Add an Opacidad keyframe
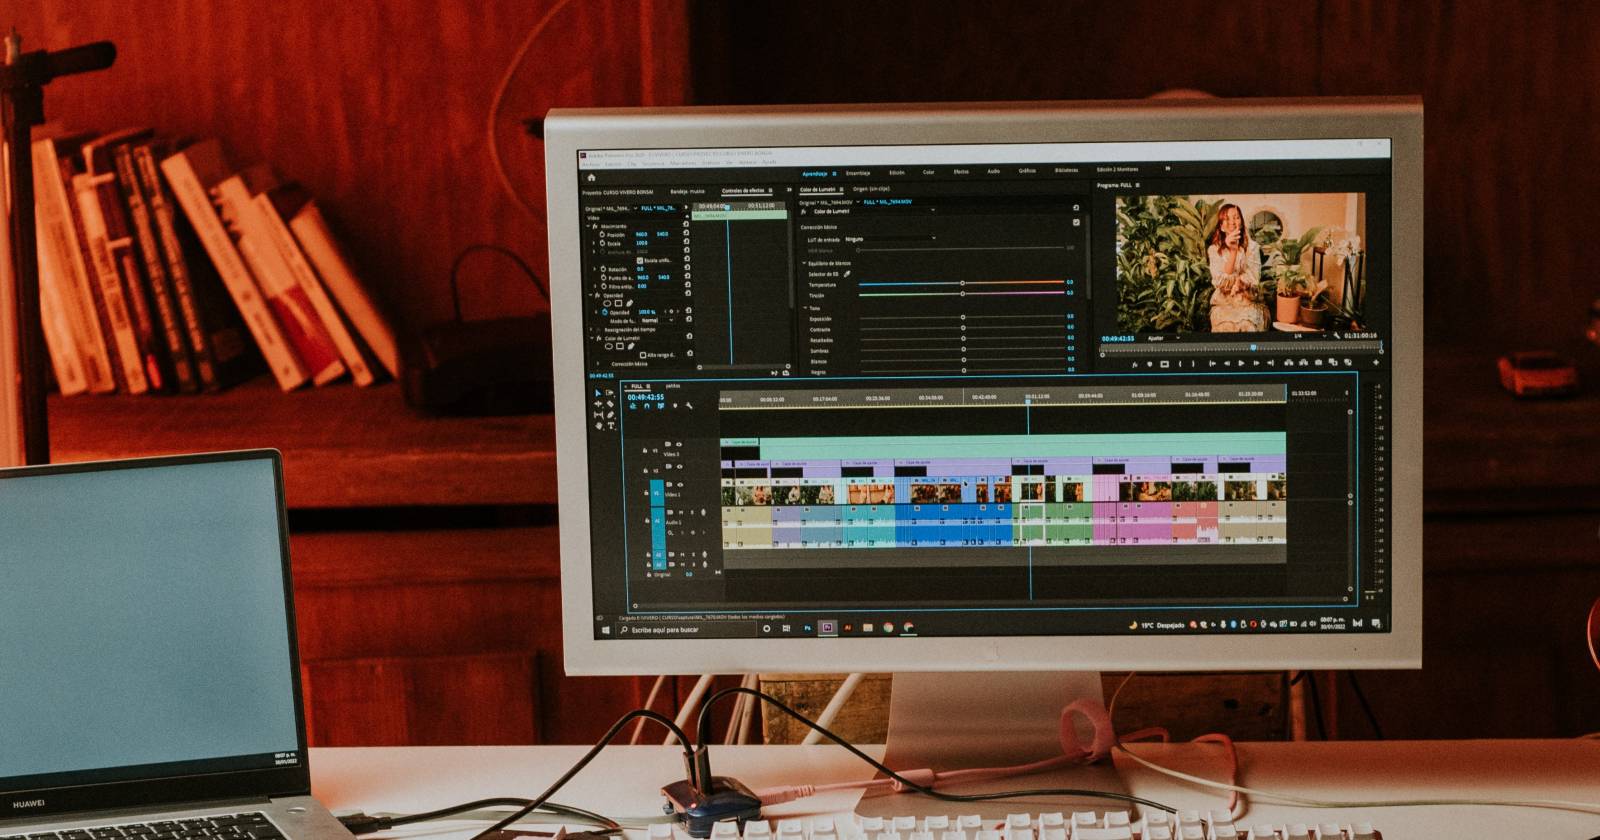 pos(671,312)
